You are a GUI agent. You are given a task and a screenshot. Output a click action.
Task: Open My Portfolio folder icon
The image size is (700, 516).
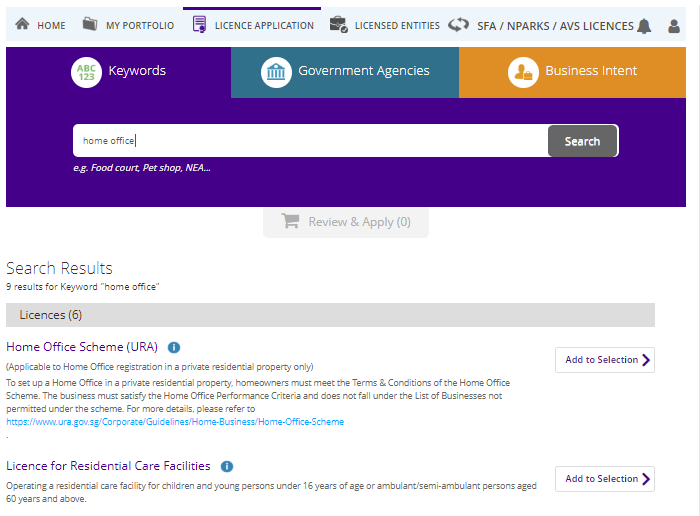[x=90, y=25]
